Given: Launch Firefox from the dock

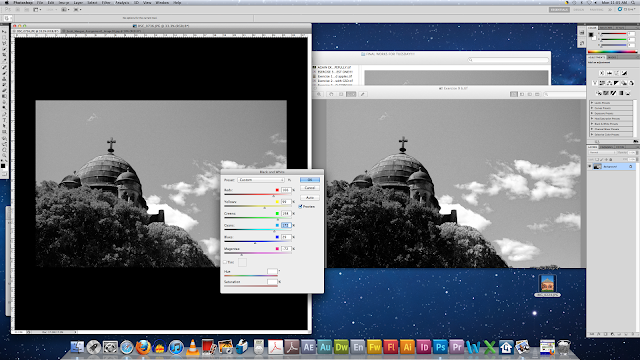Looking at the screenshot, I should point(143,347).
